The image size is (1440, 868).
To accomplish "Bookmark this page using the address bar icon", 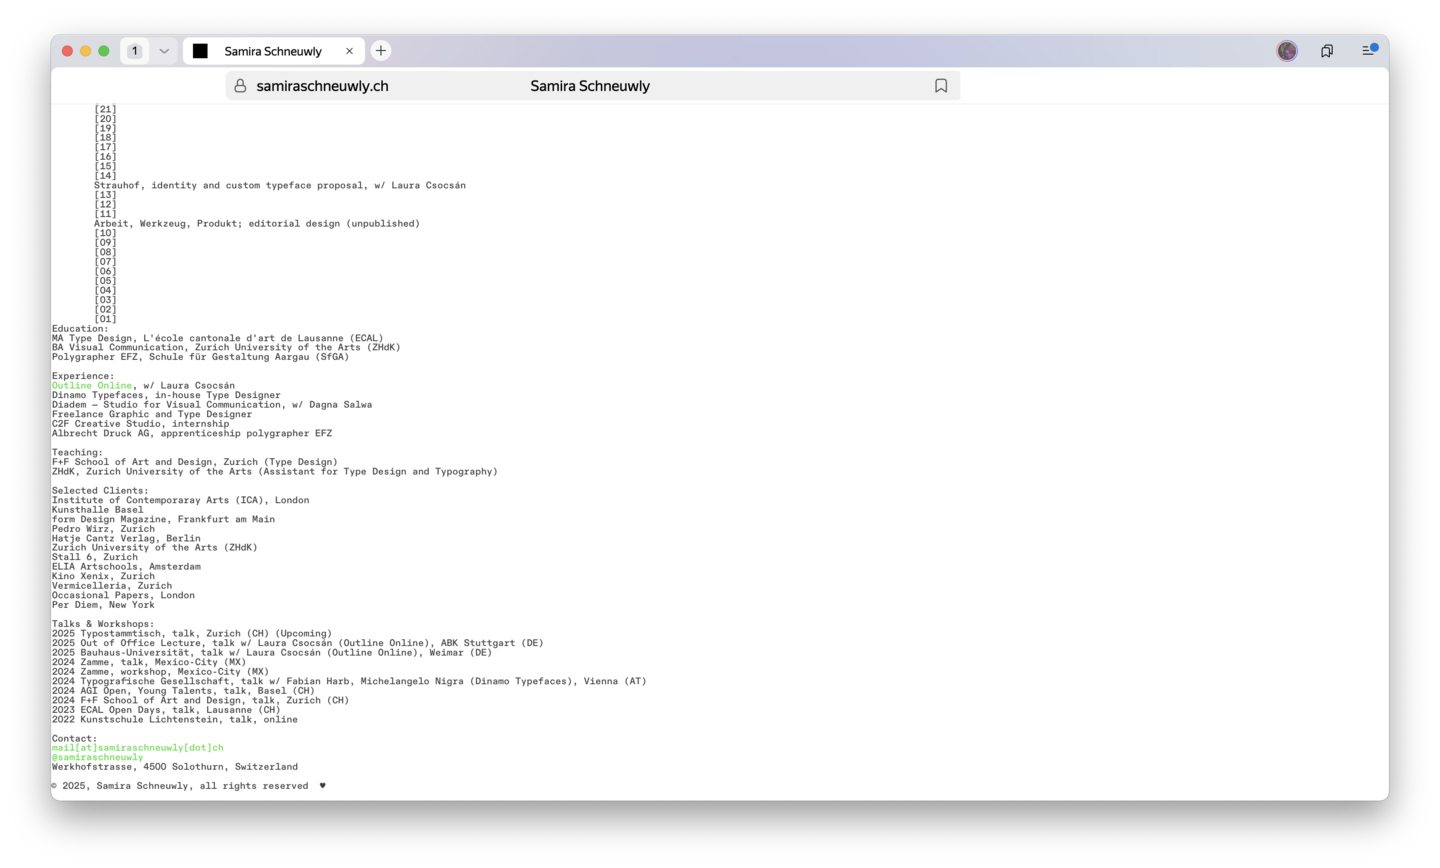I will click(x=941, y=86).
